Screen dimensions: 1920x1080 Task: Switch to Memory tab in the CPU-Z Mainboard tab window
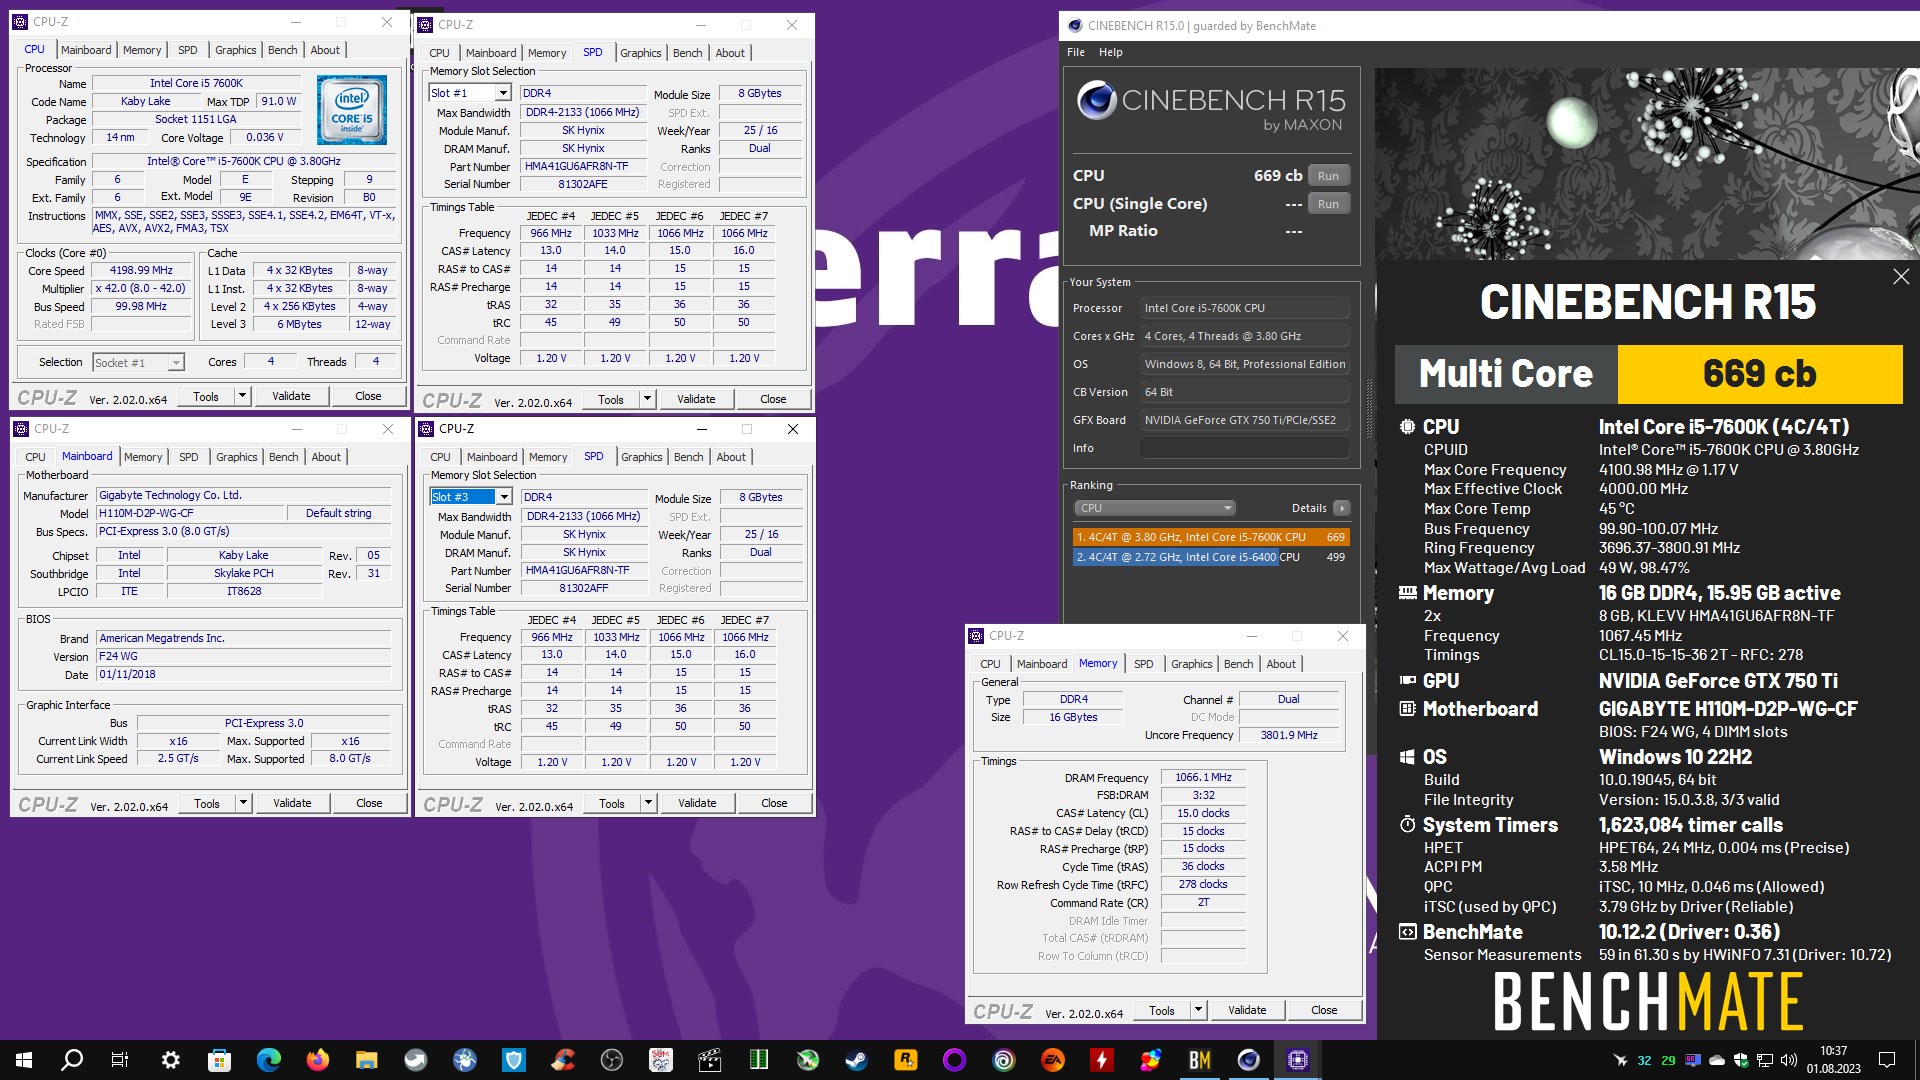143,457
